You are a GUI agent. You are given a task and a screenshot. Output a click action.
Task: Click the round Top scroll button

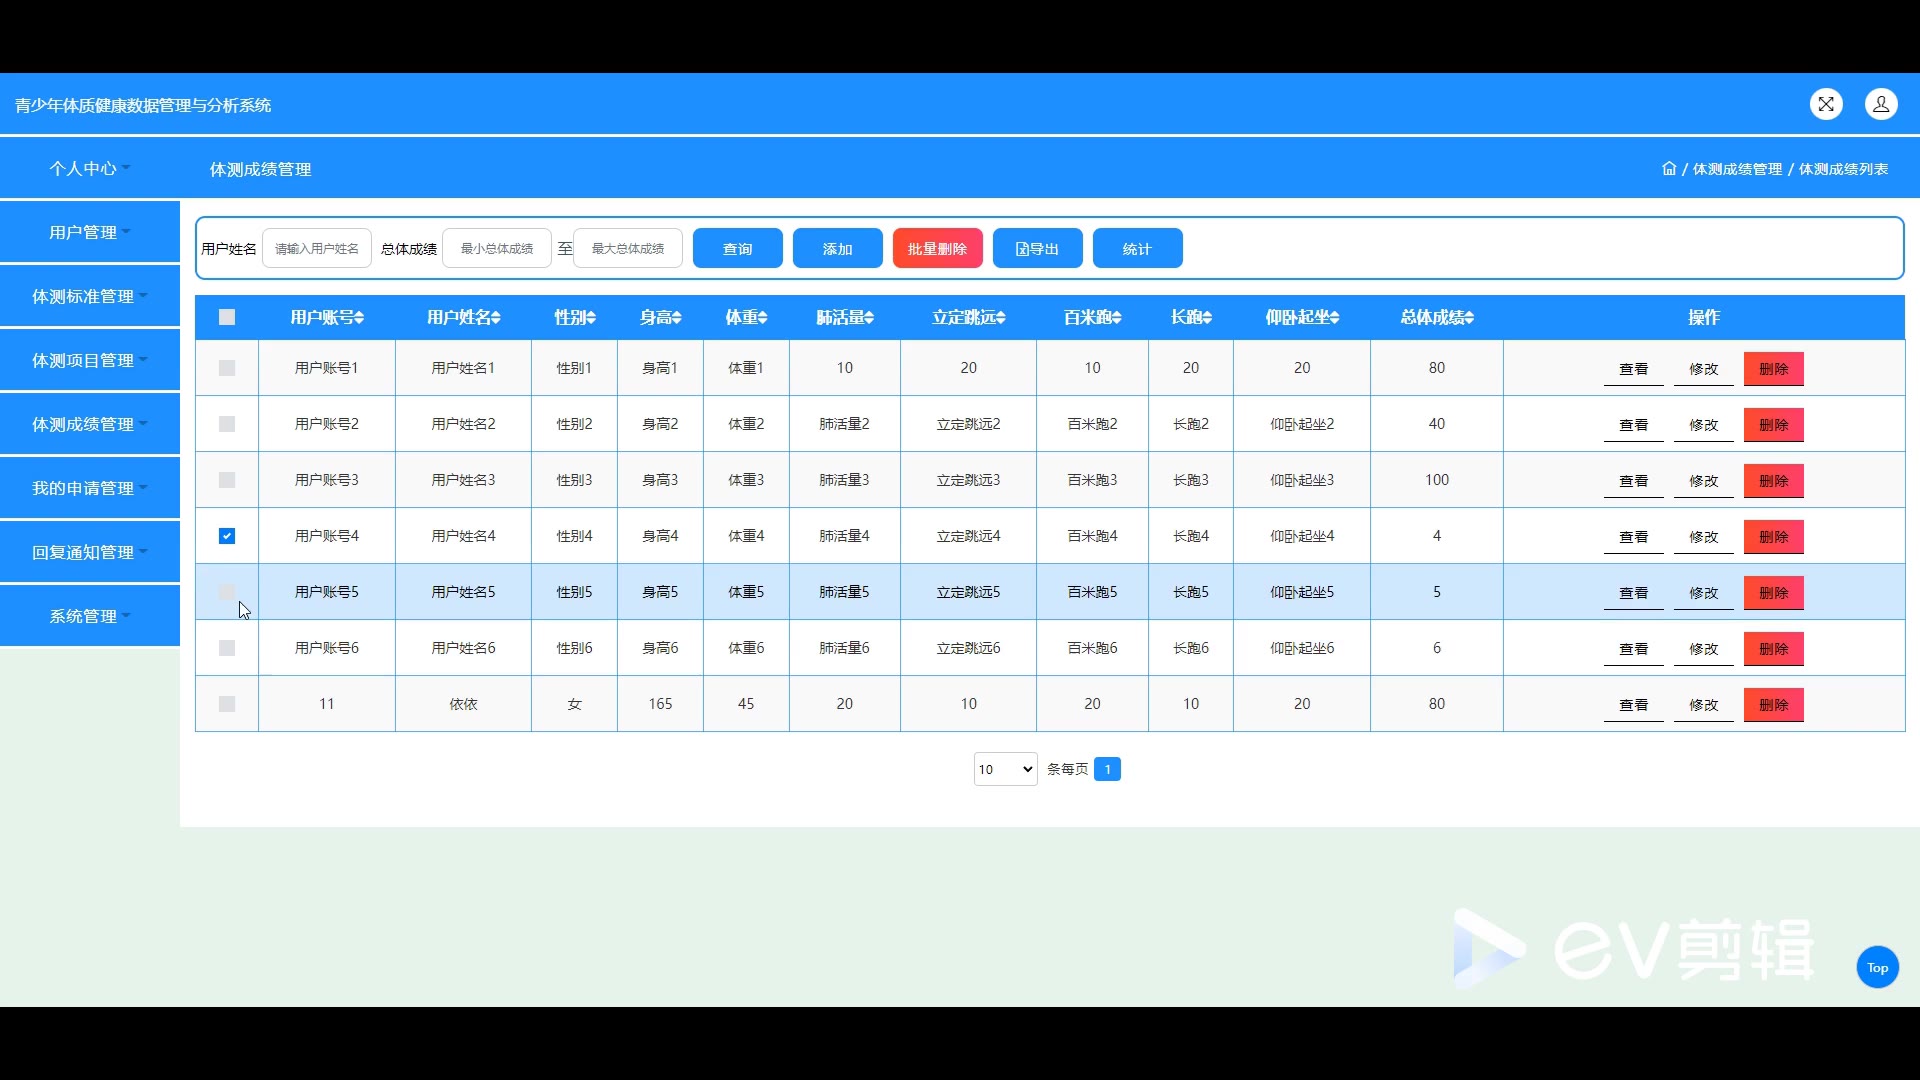tap(1877, 967)
